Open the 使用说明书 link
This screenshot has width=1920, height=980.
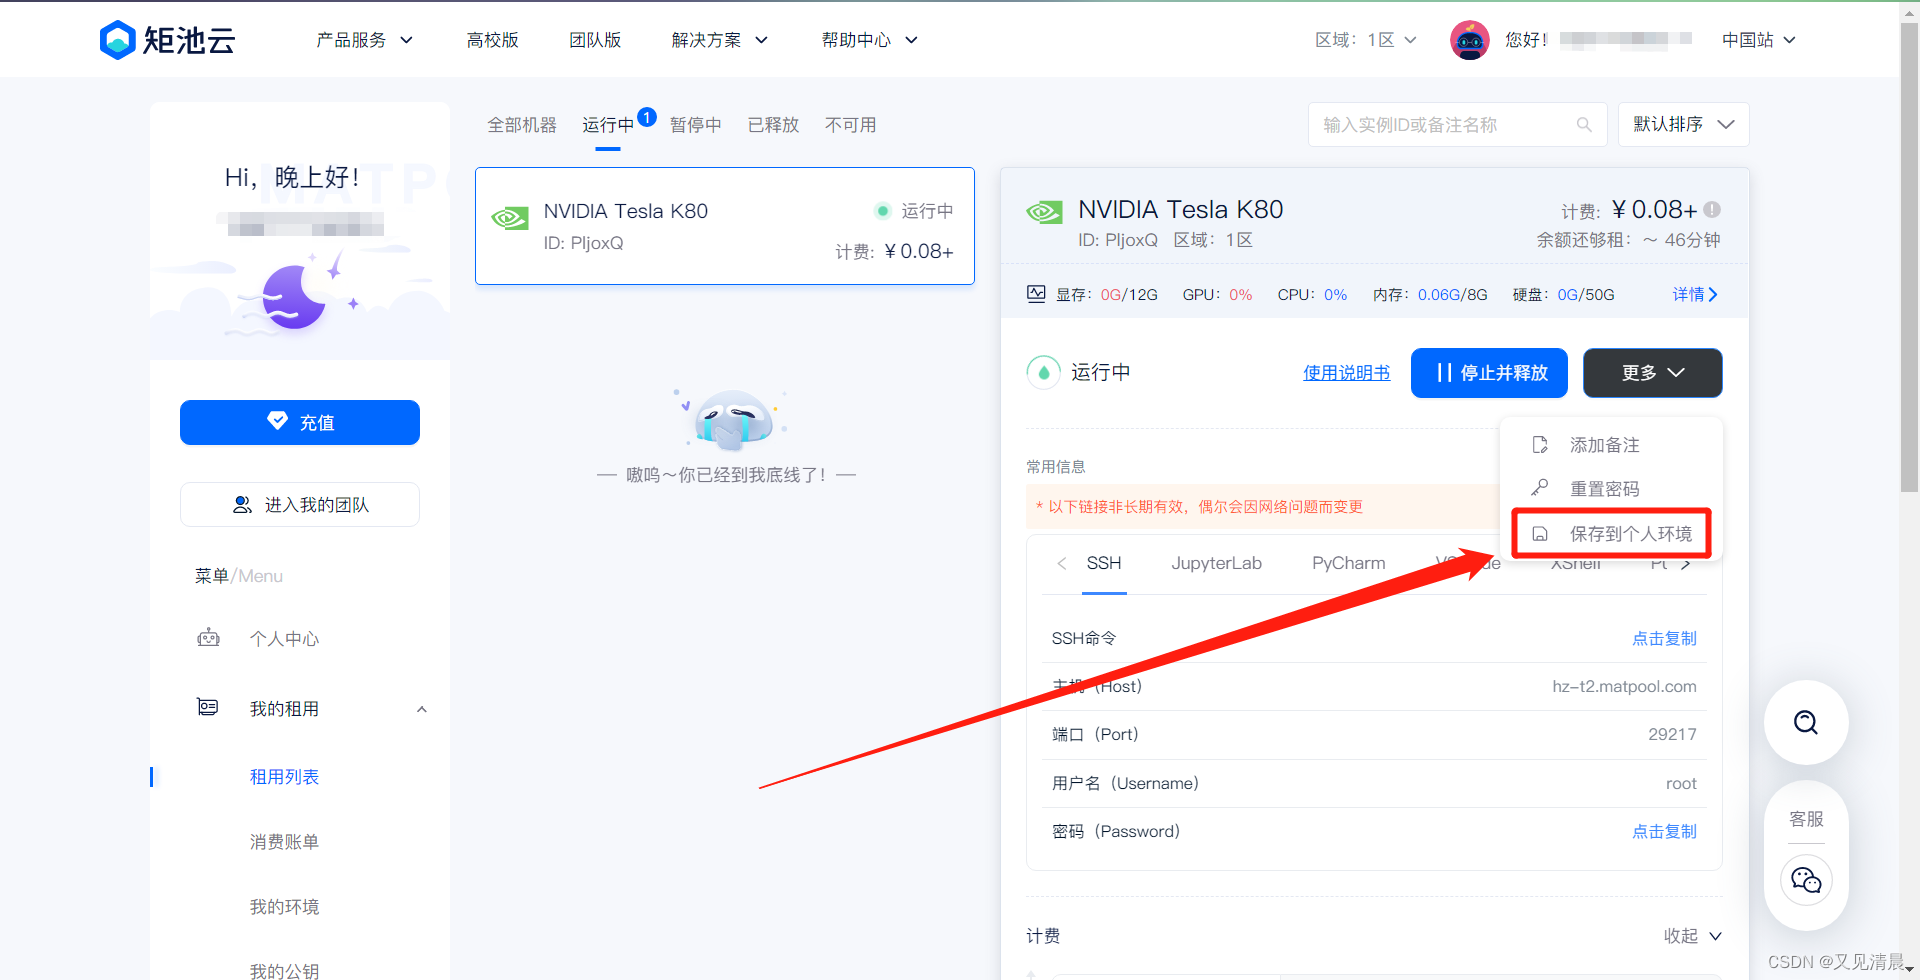tap(1347, 373)
